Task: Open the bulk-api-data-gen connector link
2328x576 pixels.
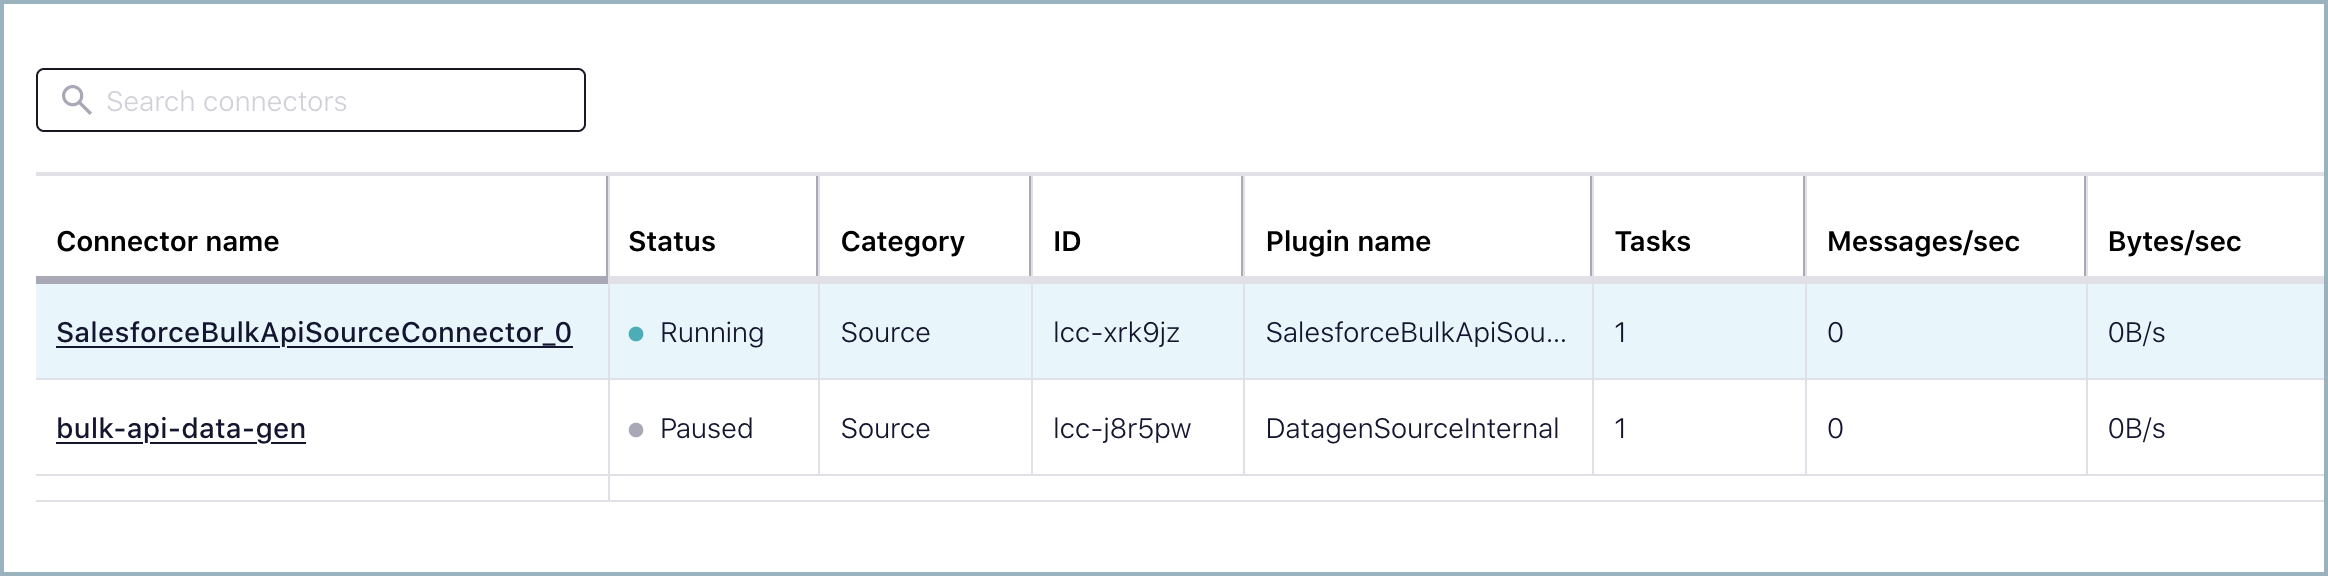Action: tap(181, 428)
